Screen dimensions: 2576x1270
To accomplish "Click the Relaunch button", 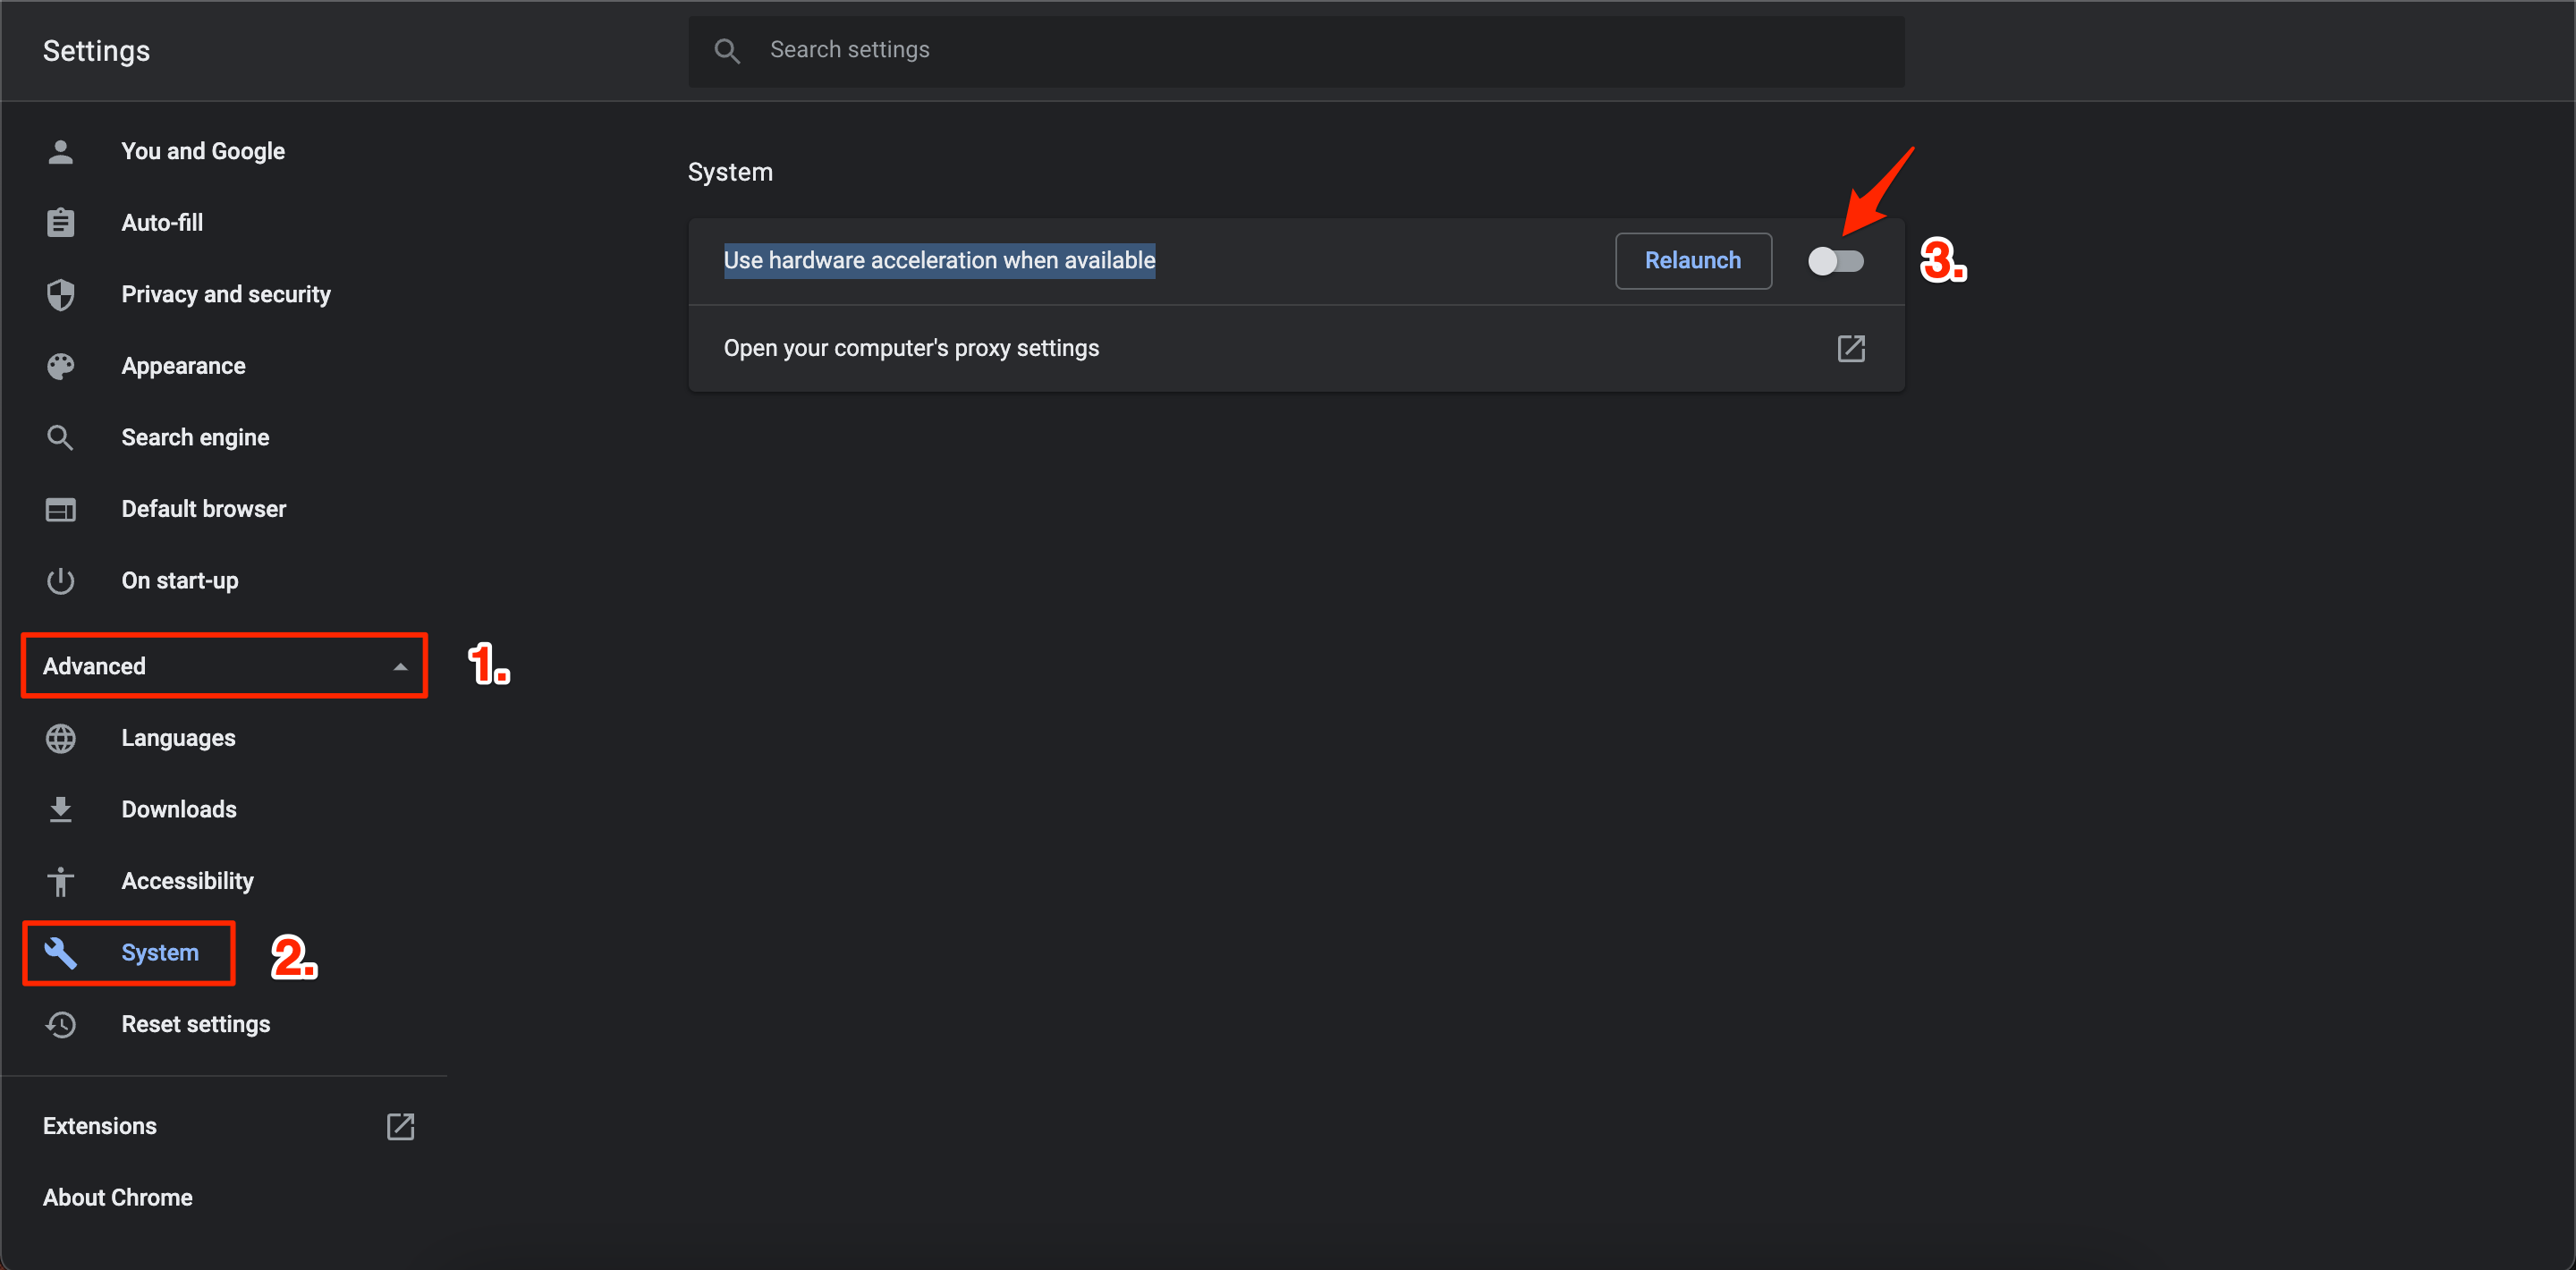I will click(1692, 259).
